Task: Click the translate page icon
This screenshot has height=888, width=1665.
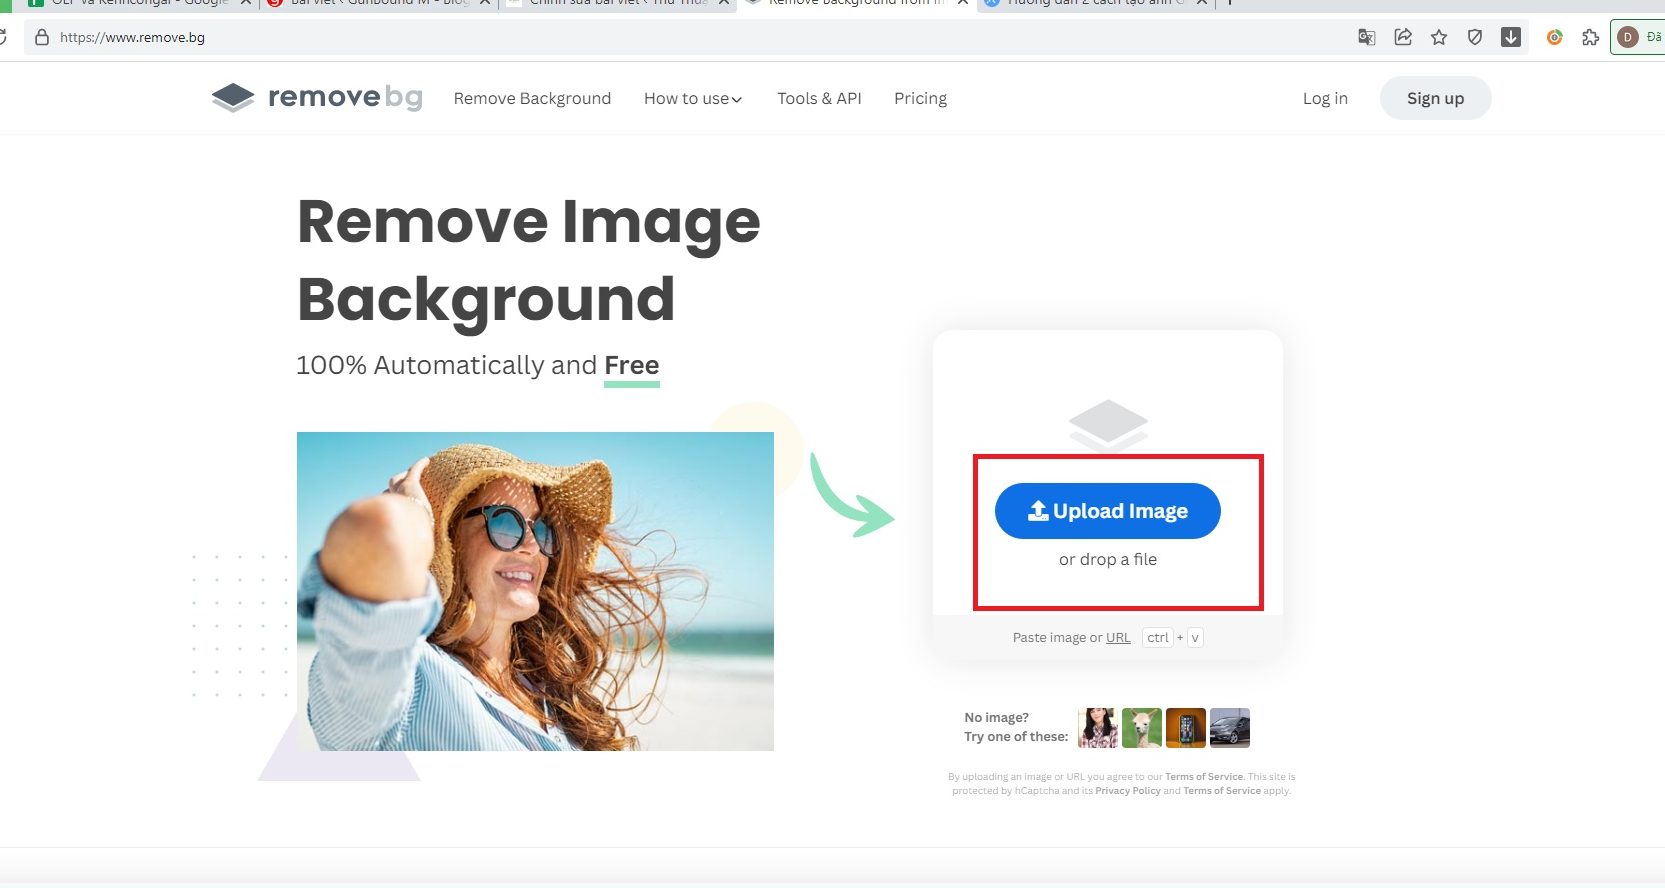Action: (x=1367, y=37)
